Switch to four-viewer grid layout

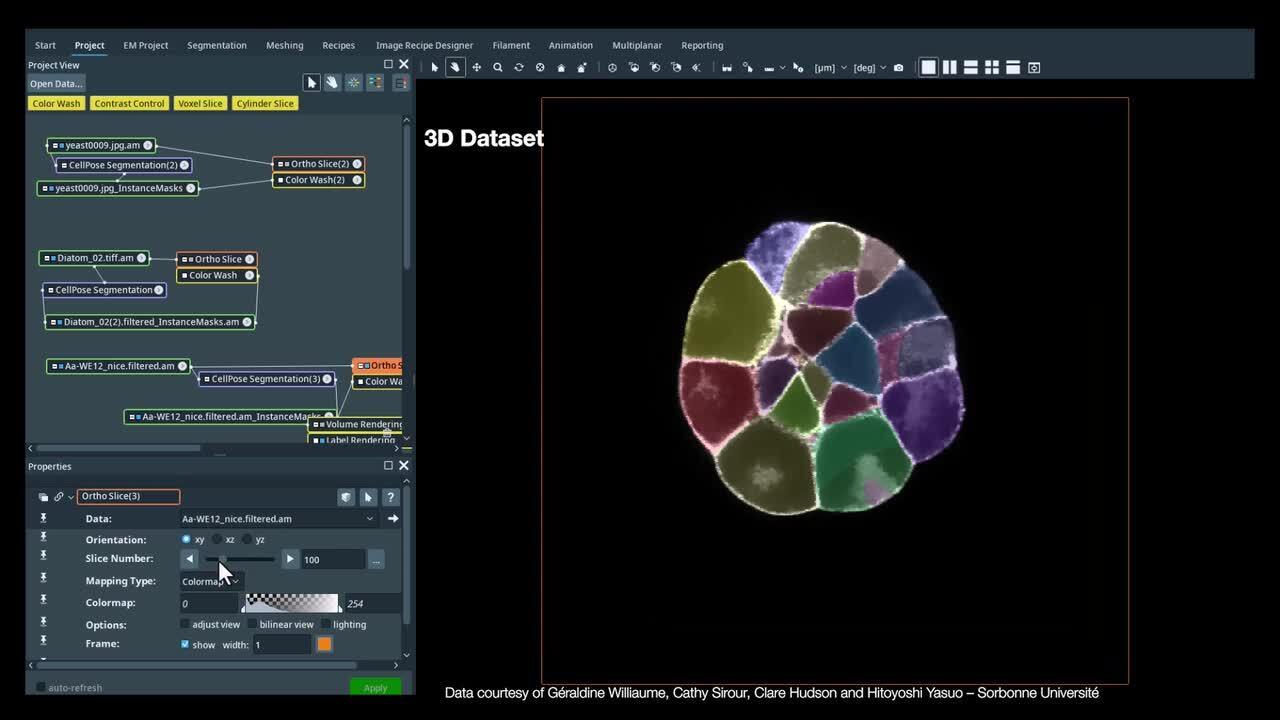(991, 67)
